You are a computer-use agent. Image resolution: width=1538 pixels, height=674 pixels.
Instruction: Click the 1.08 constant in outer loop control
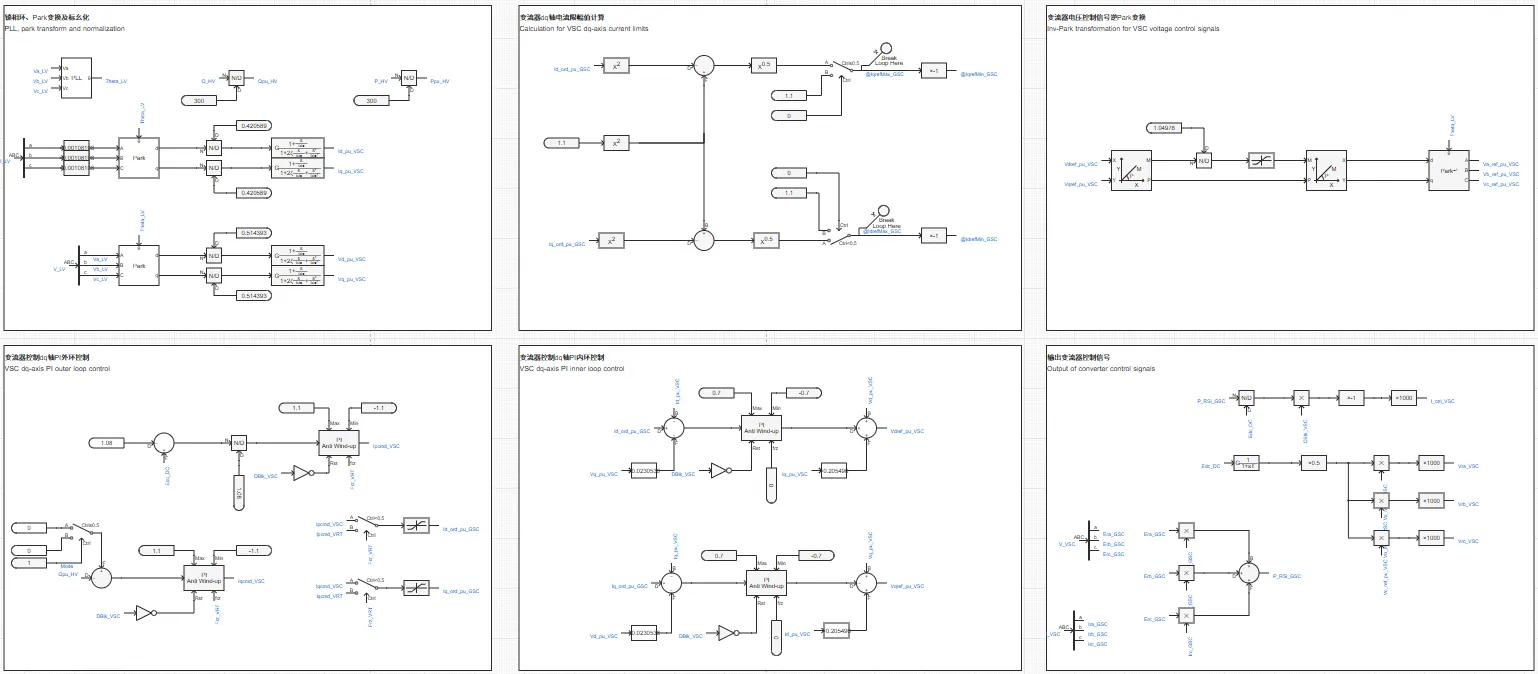click(x=107, y=442)
